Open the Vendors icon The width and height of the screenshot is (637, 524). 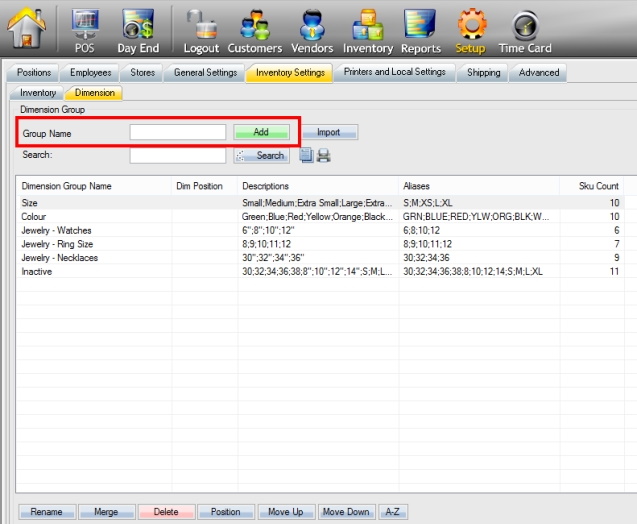[x=312, y=31]
